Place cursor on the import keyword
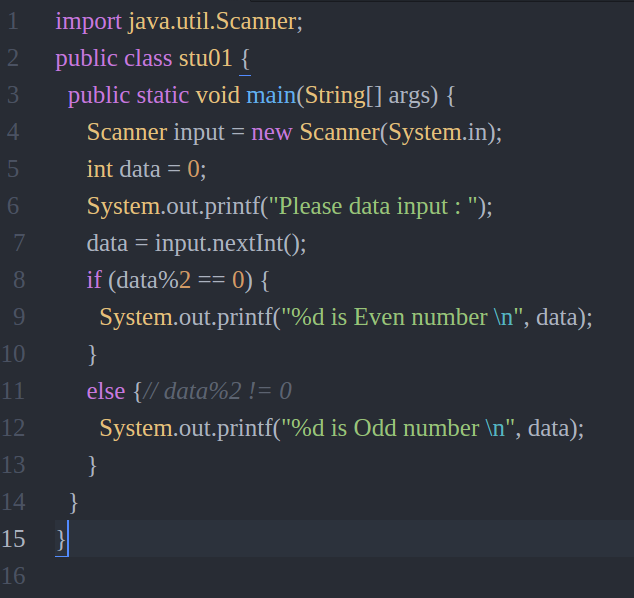Image resolution: width=634 pixels, height=598 pixels. pos(88,22)
